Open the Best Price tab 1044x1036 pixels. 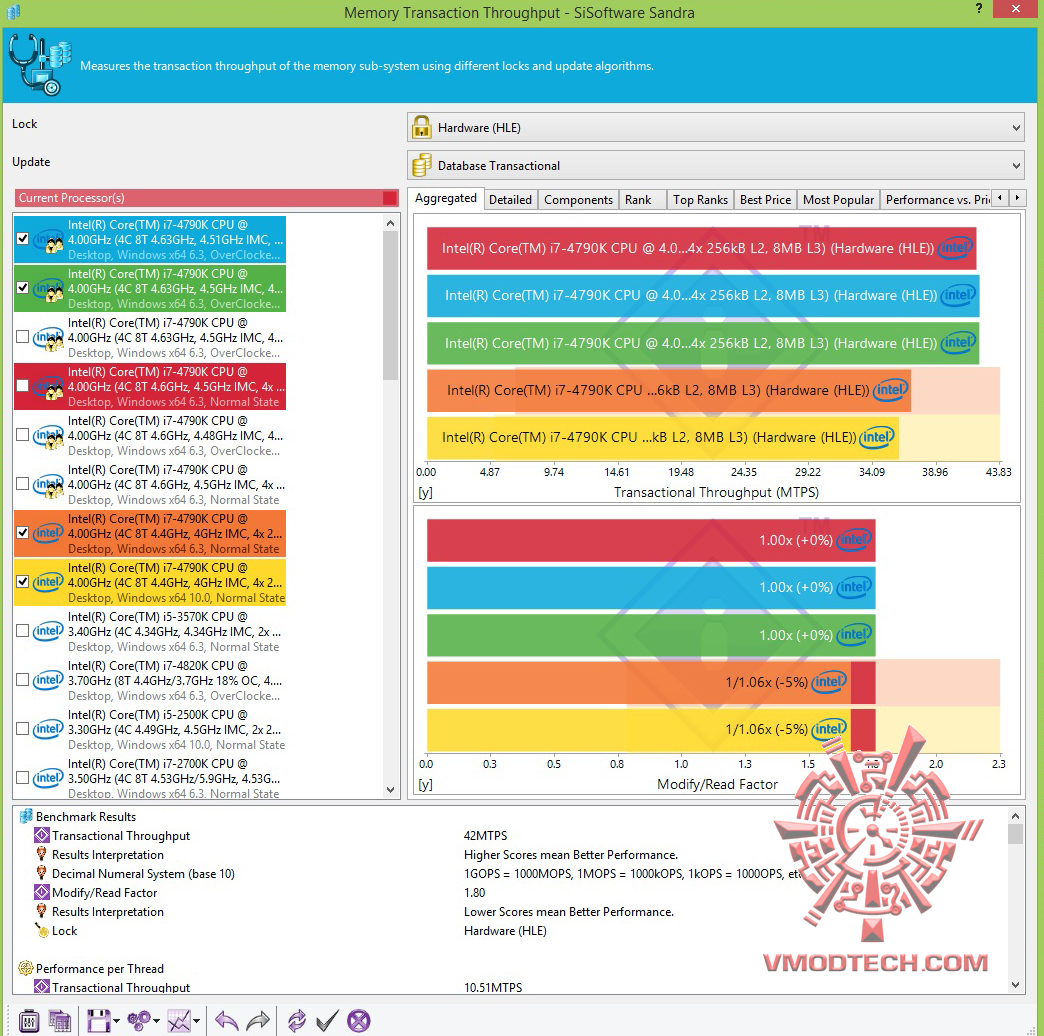click(x=765, y=200)
